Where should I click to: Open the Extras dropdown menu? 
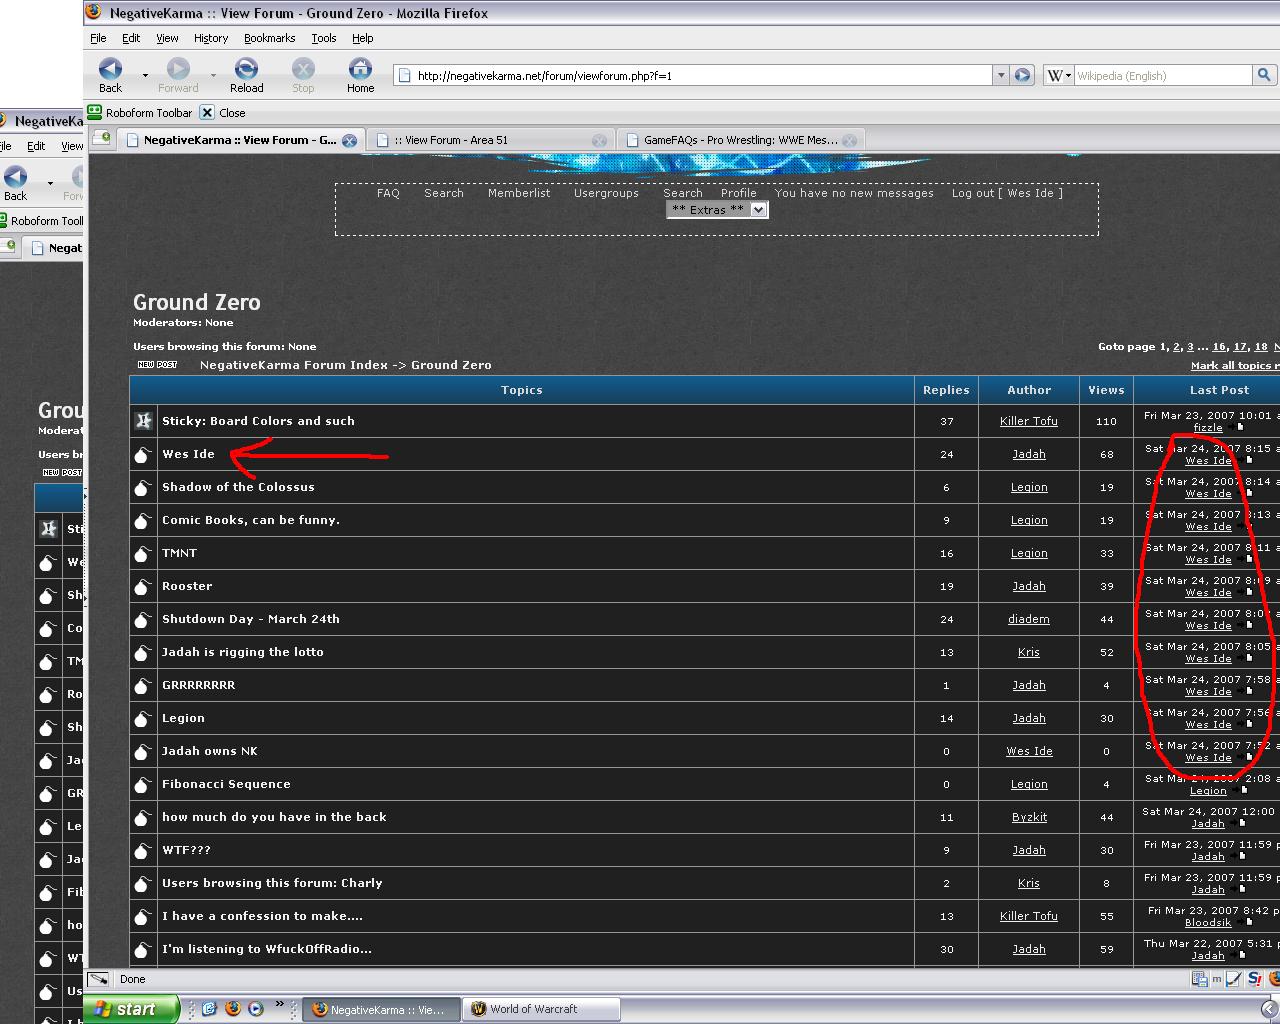coord(717,210)
